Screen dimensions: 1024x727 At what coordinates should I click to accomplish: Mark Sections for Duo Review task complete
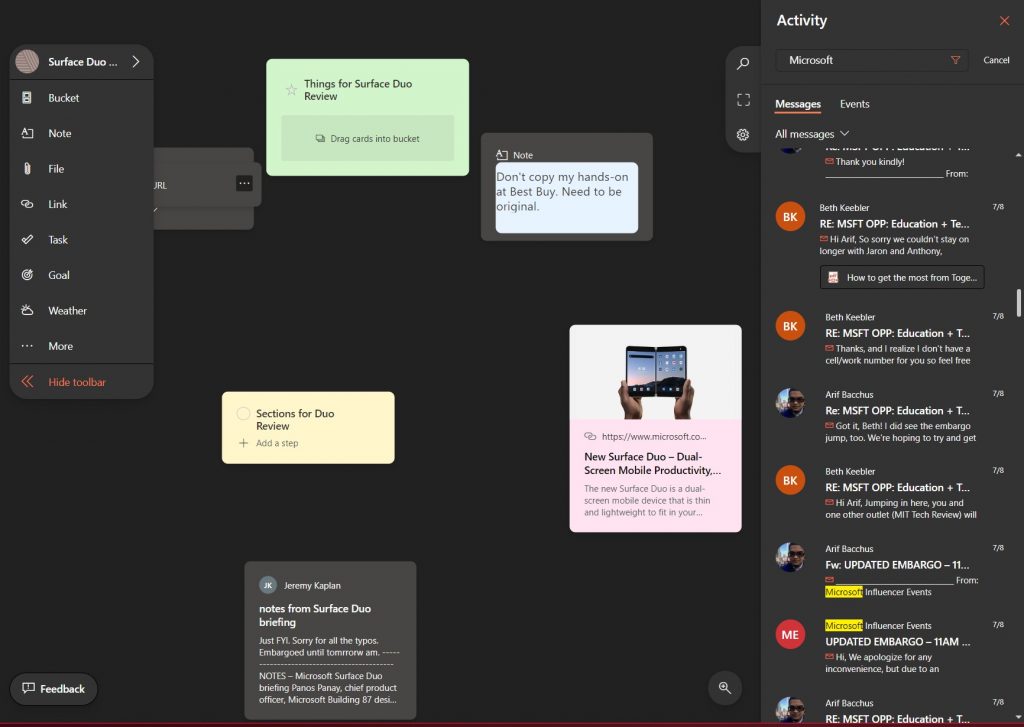[244, 413]
